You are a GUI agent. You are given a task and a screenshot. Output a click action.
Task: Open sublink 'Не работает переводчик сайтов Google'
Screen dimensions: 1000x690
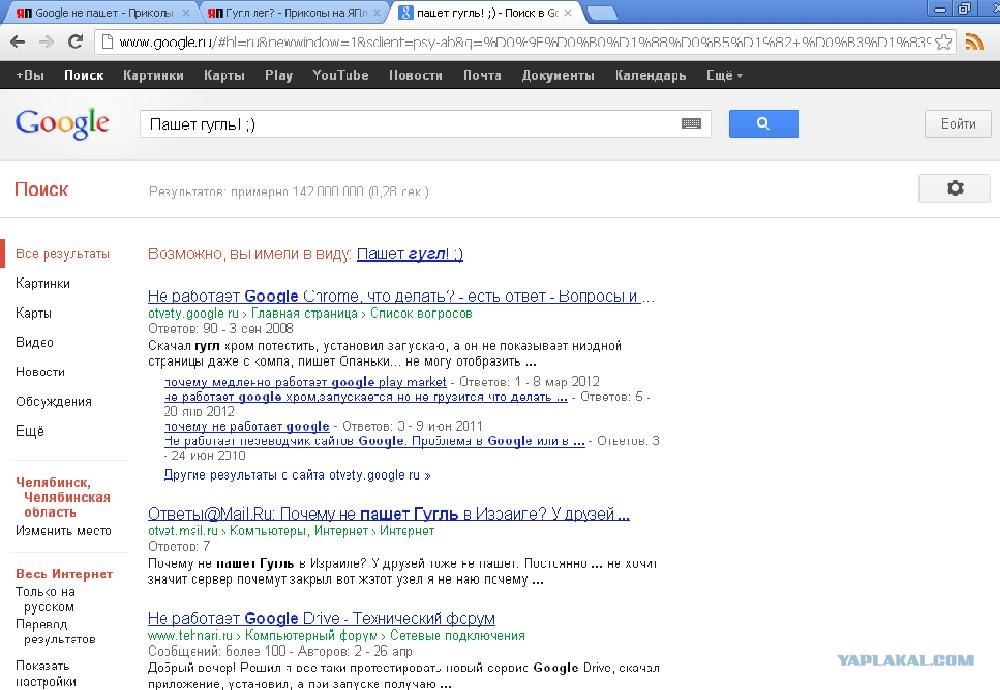point(374,441)
